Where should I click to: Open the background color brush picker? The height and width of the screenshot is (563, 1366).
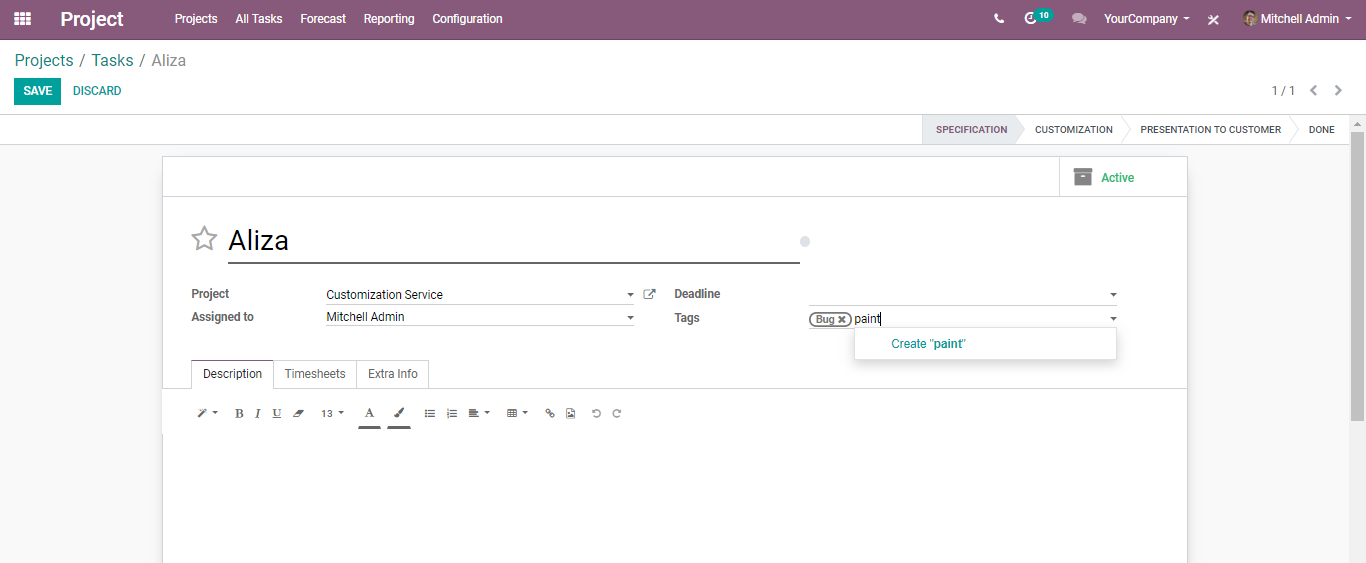(399, 413)
